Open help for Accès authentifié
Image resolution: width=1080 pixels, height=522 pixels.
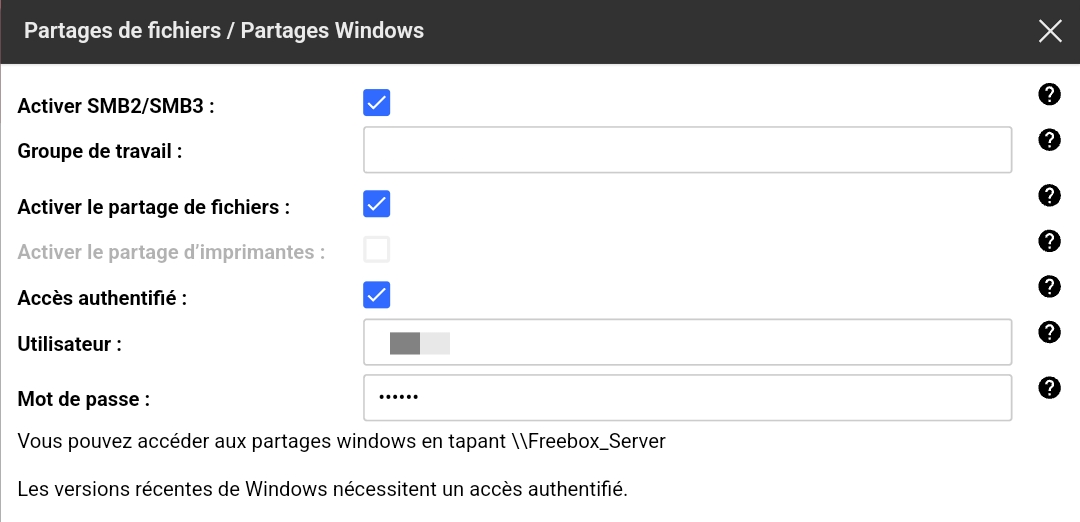pyautogui.click(x=1049, y=287)
